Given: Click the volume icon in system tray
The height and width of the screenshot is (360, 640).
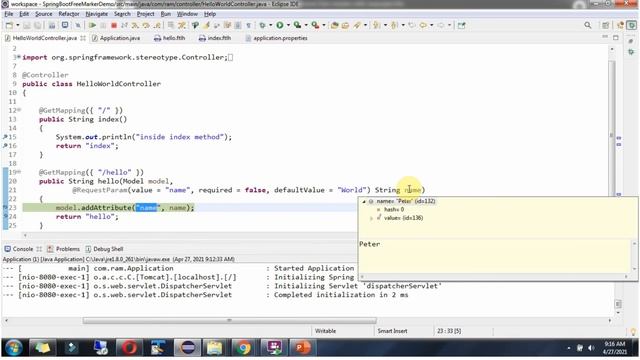Looking at the screenshot, I should (591, 348).
